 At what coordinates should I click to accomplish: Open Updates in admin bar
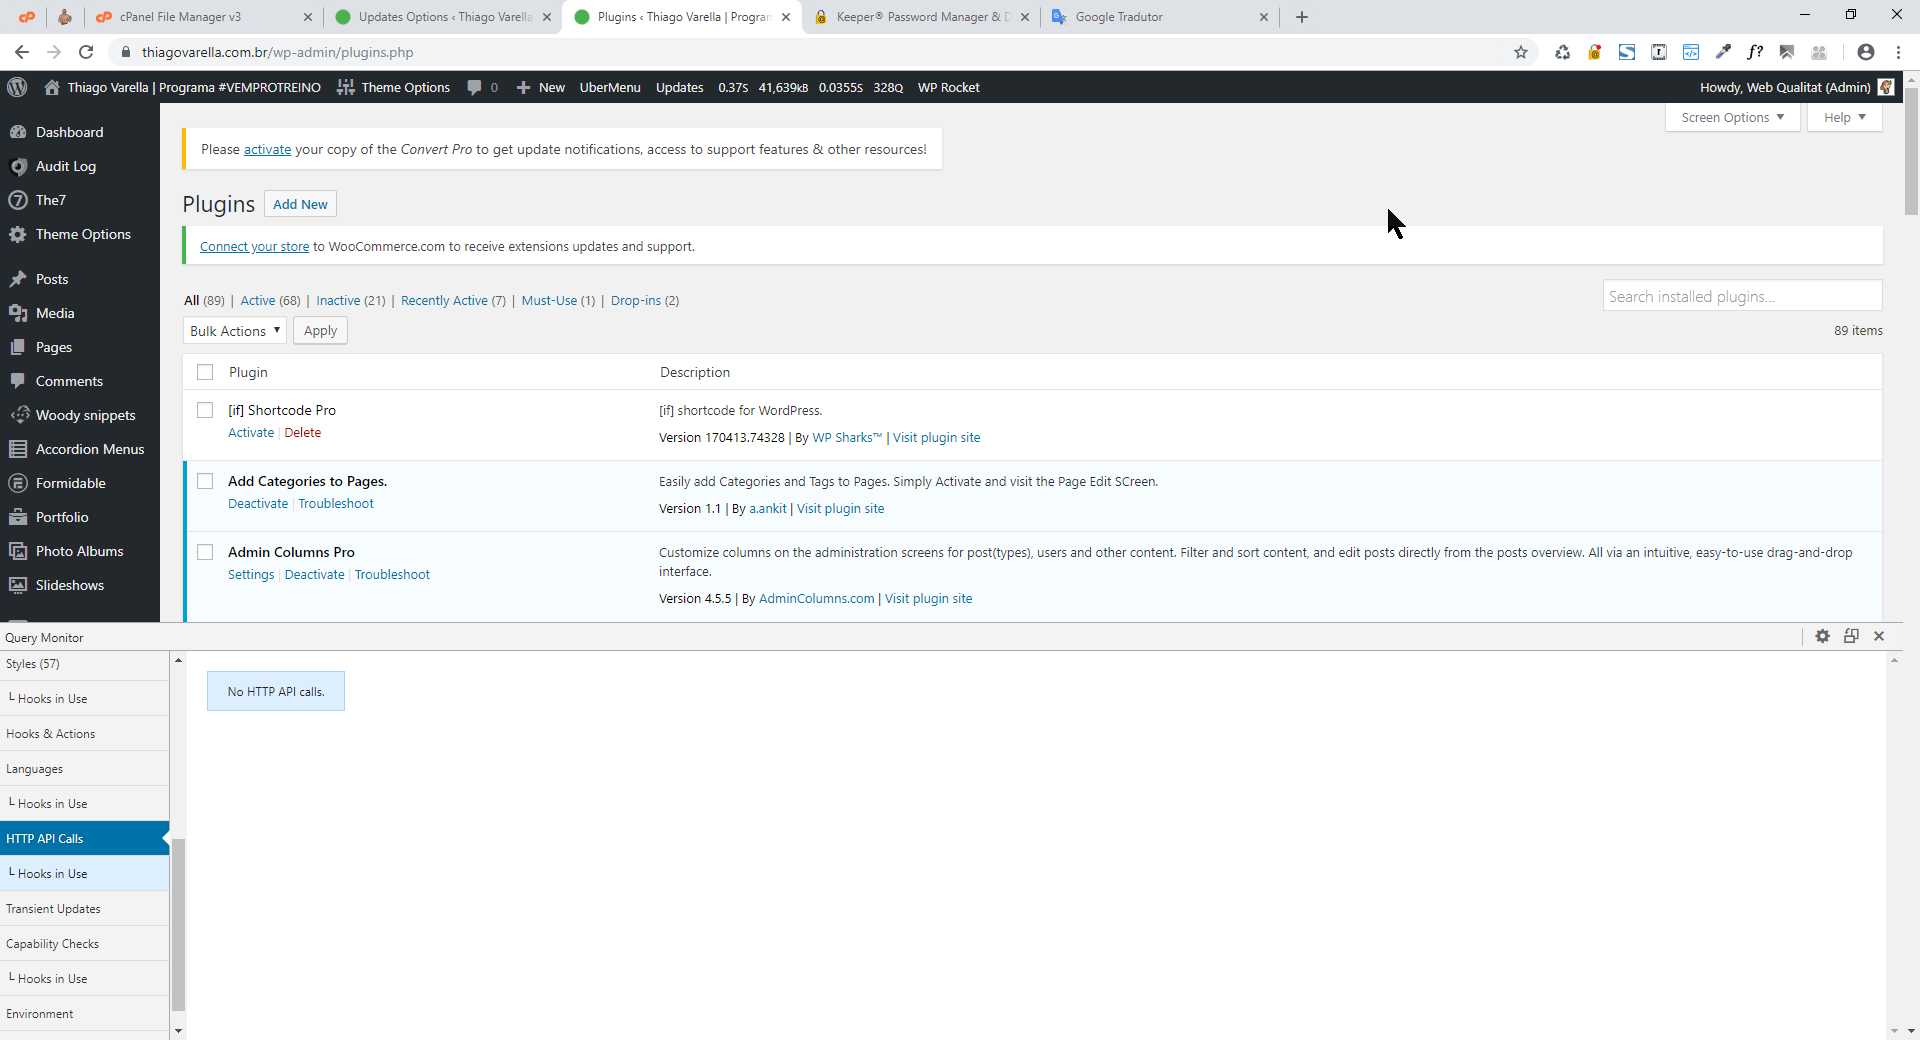pos(680,87)
